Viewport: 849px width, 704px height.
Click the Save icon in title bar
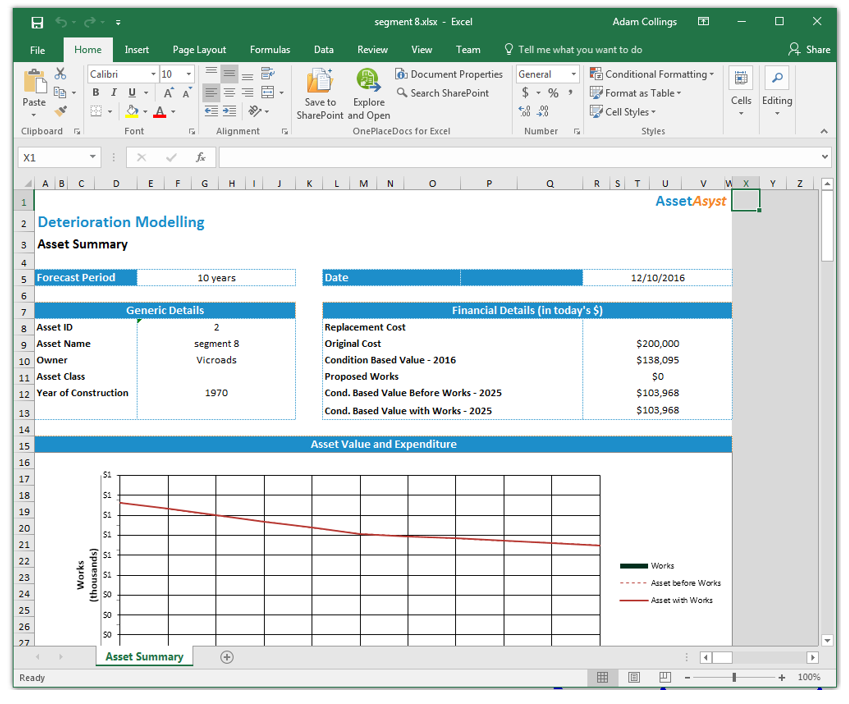pyautogui.click(x=37, y=22)
